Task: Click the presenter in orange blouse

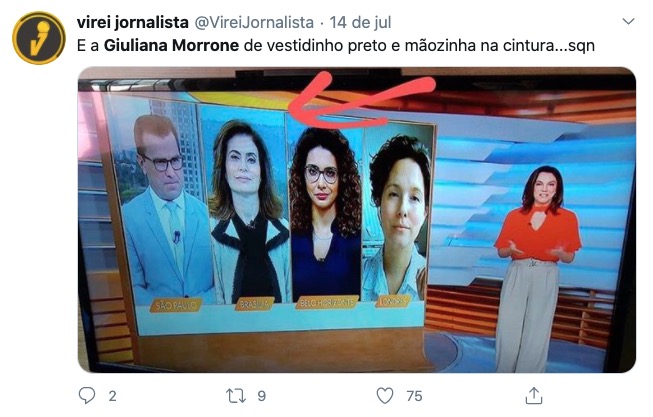Action: (536, 269)
